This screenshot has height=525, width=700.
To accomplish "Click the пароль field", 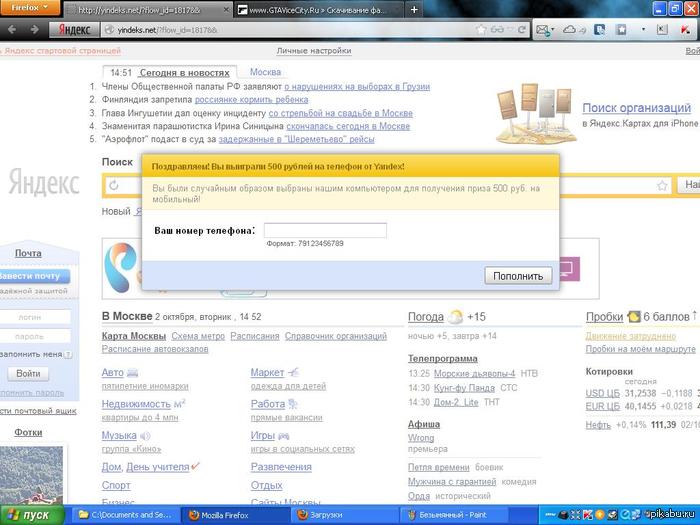I will pos(35,336).
